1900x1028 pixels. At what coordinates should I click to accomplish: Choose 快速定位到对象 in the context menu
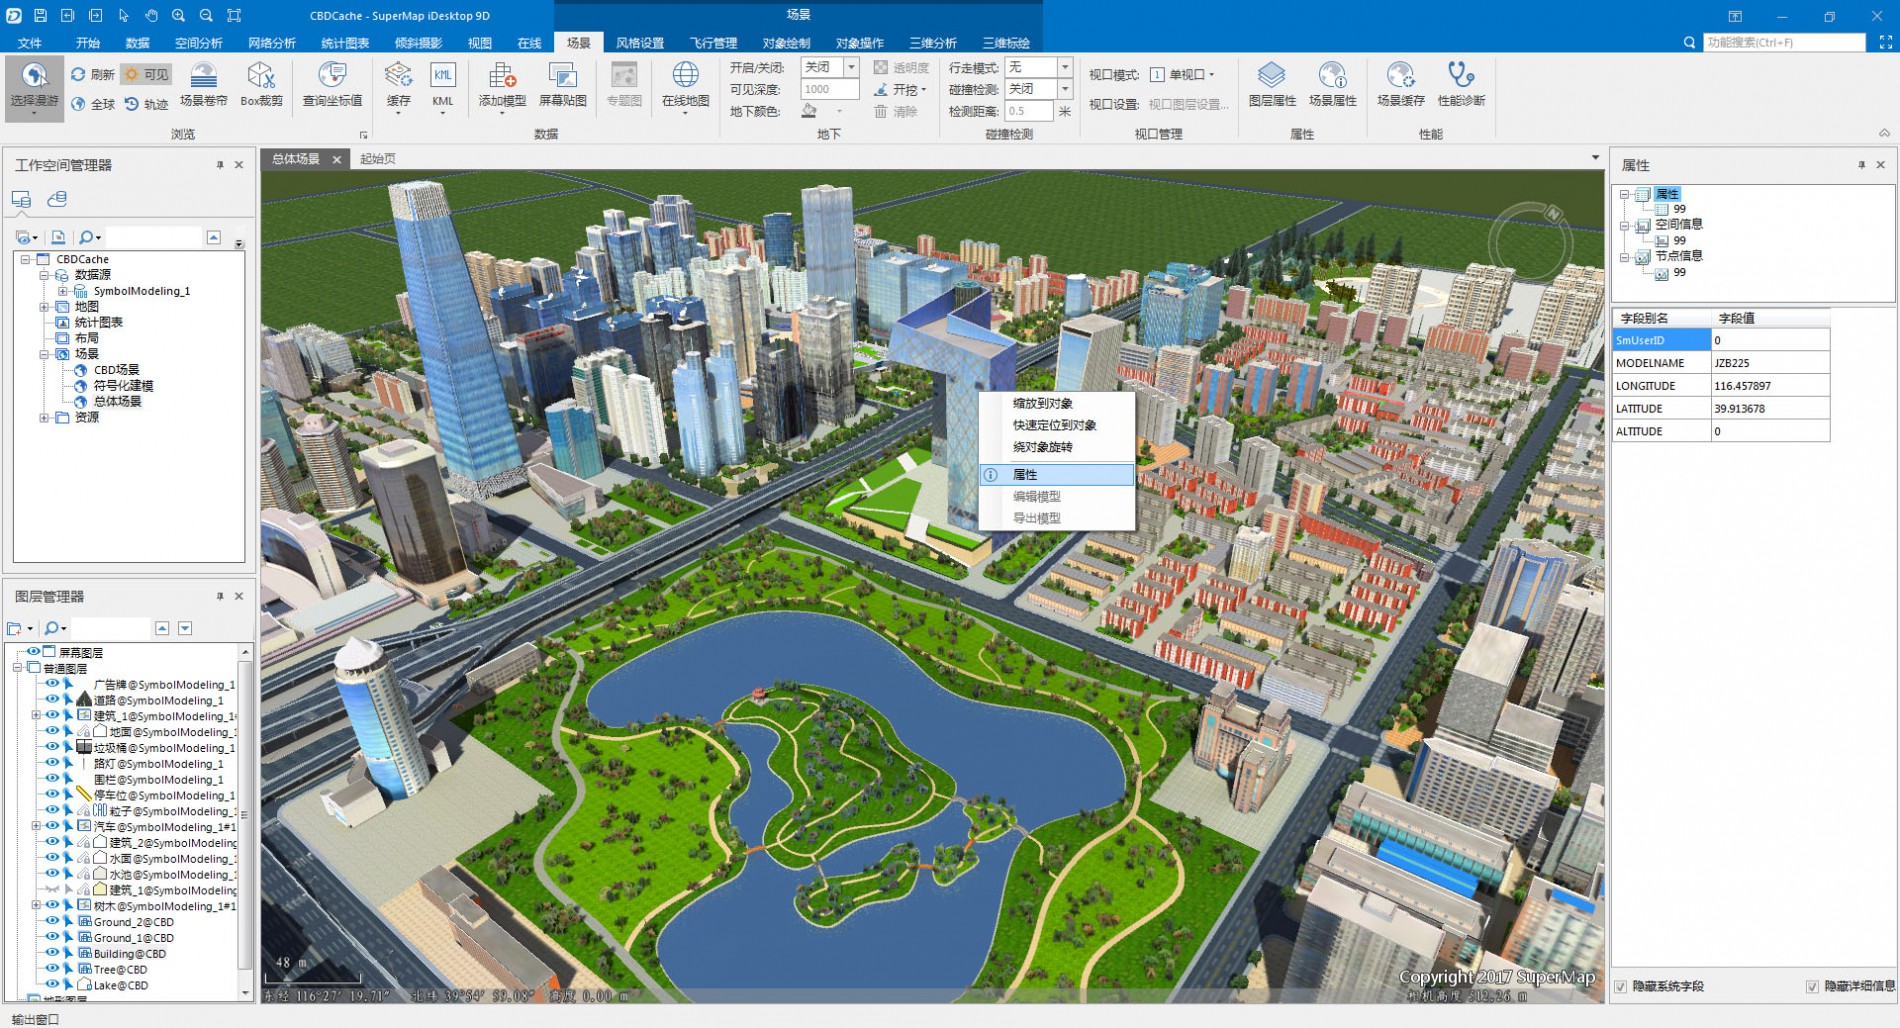point(1057,425)
